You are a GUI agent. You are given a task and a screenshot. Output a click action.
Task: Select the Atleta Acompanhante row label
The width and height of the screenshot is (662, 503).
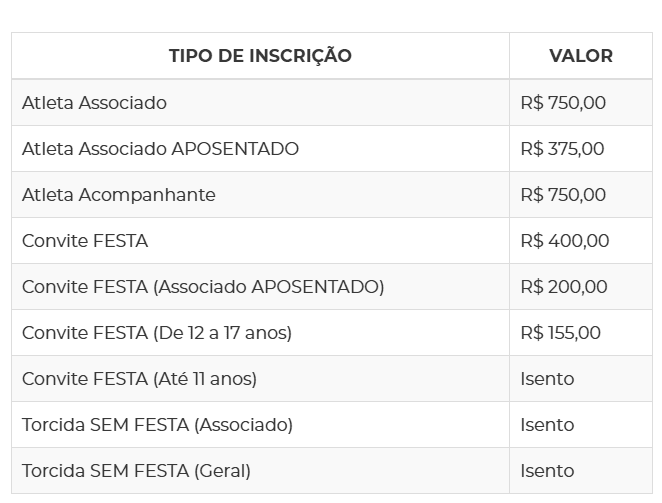tap(118, 195)
